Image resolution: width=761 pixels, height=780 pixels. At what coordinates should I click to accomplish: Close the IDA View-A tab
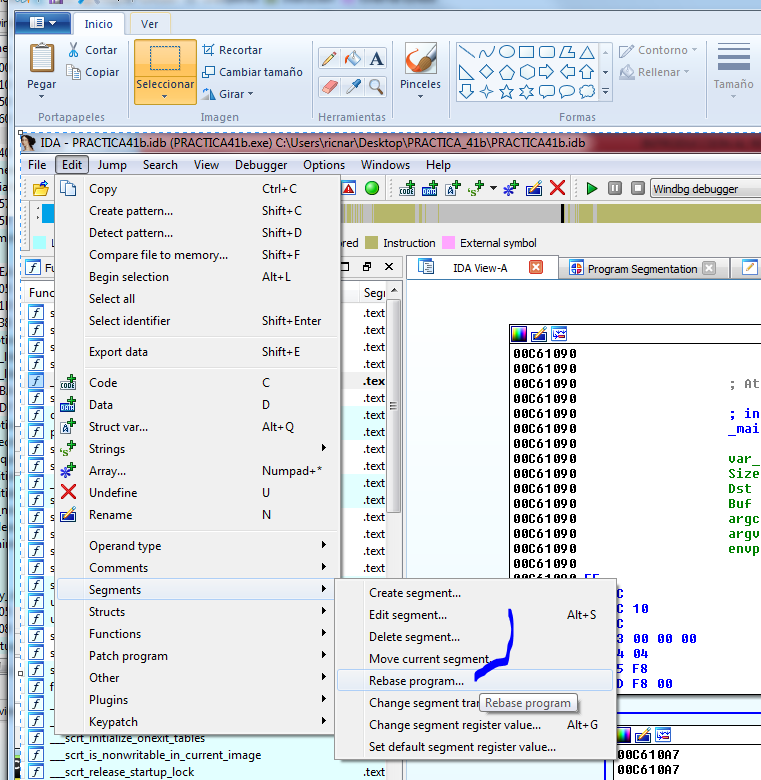click(536, 268)
